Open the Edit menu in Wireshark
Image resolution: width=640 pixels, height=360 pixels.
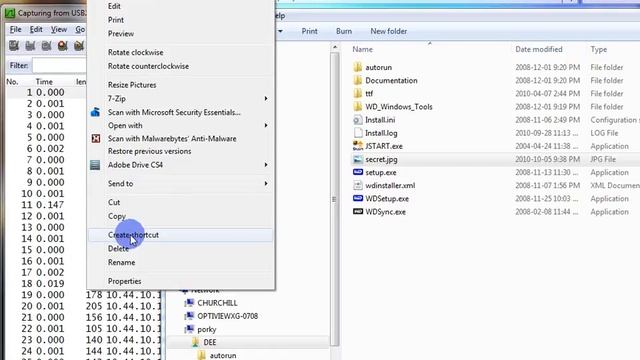click(36, 29)
